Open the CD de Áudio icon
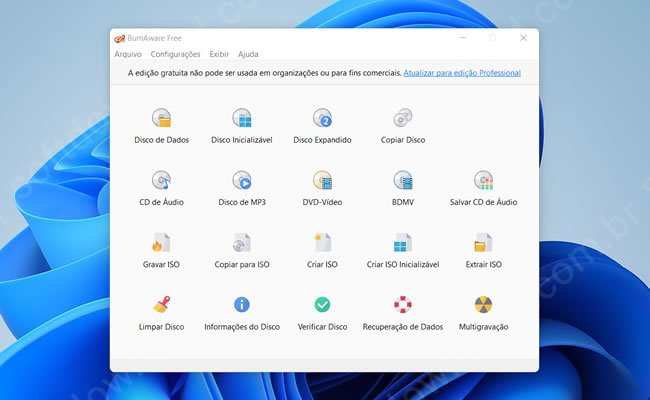 (161, 180)
